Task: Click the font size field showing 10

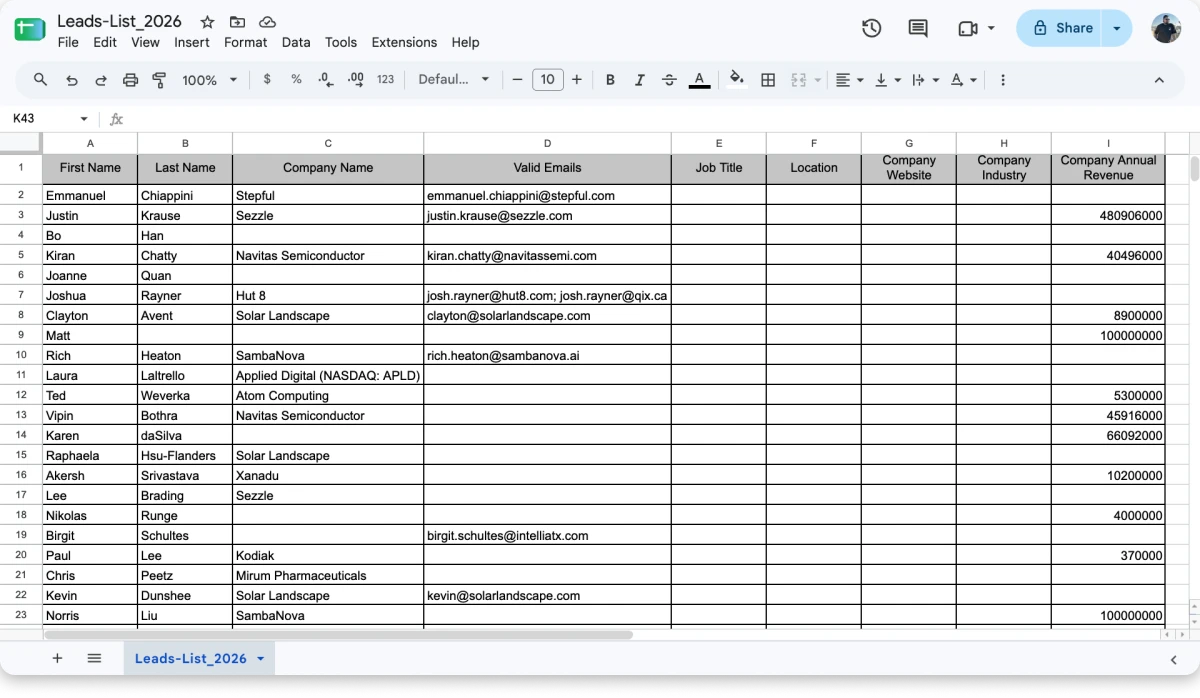Action: 547,80
